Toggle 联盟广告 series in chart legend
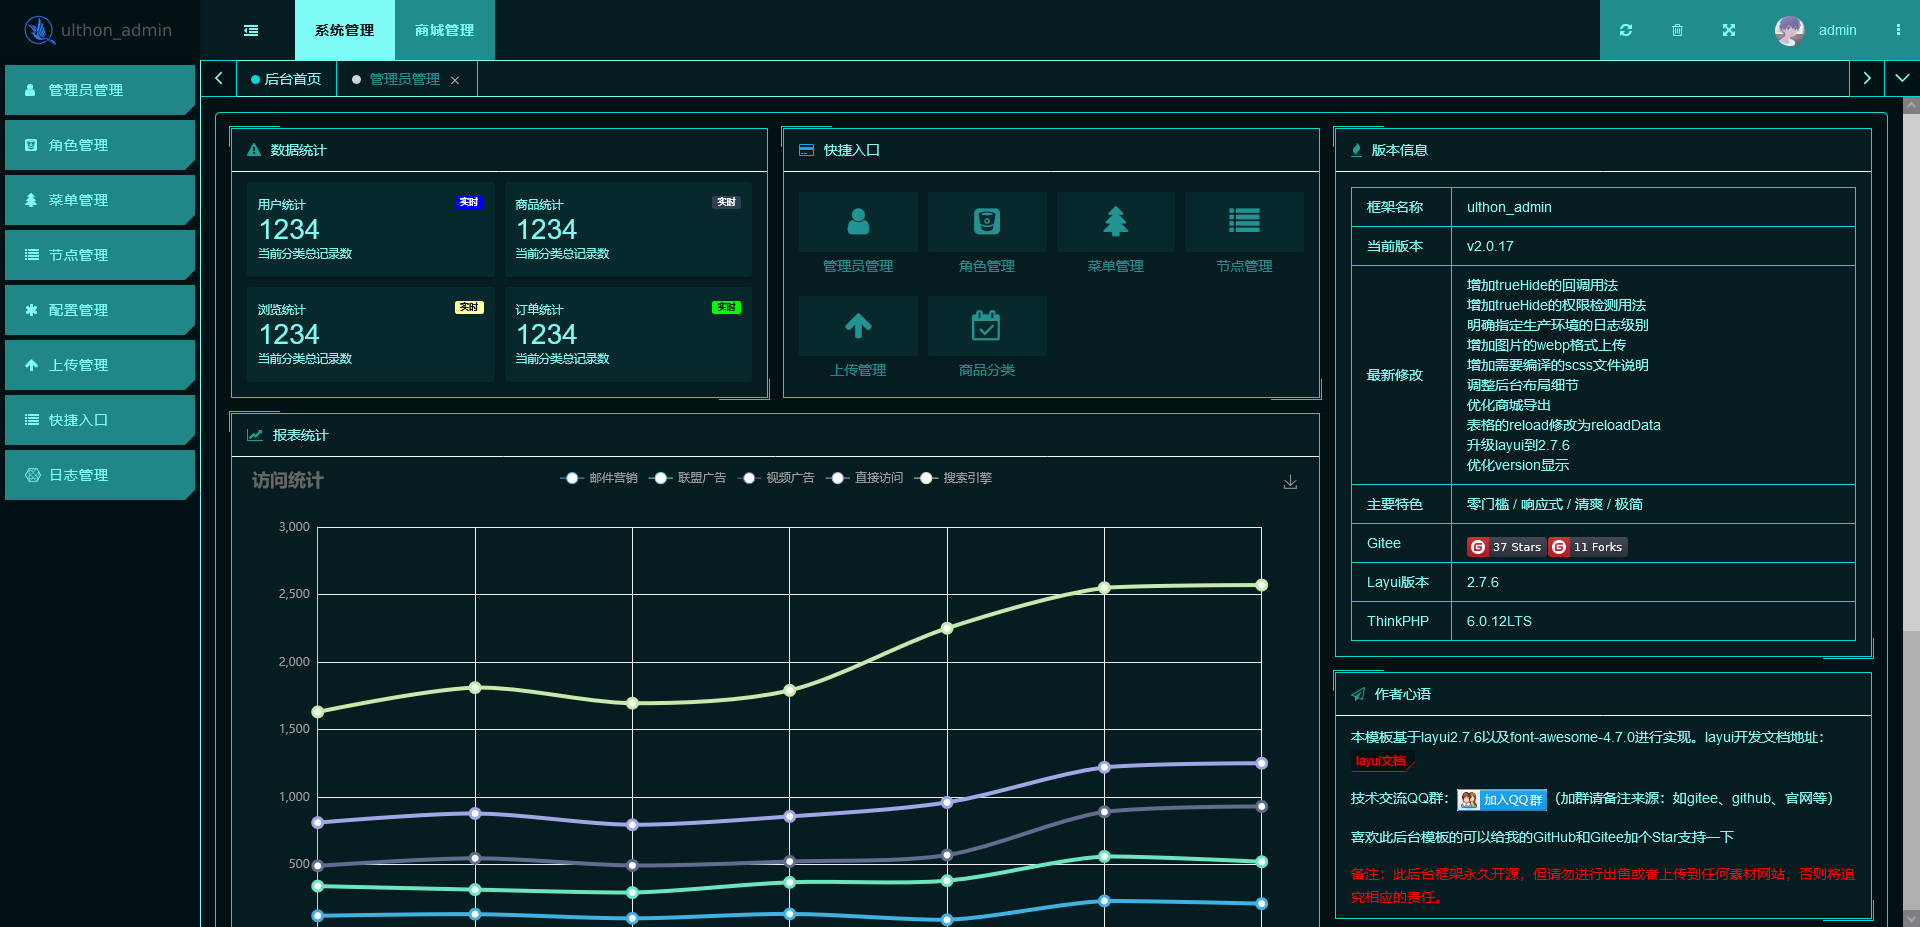The width and height of the screenshot is (1920, 927). point(688,478)
